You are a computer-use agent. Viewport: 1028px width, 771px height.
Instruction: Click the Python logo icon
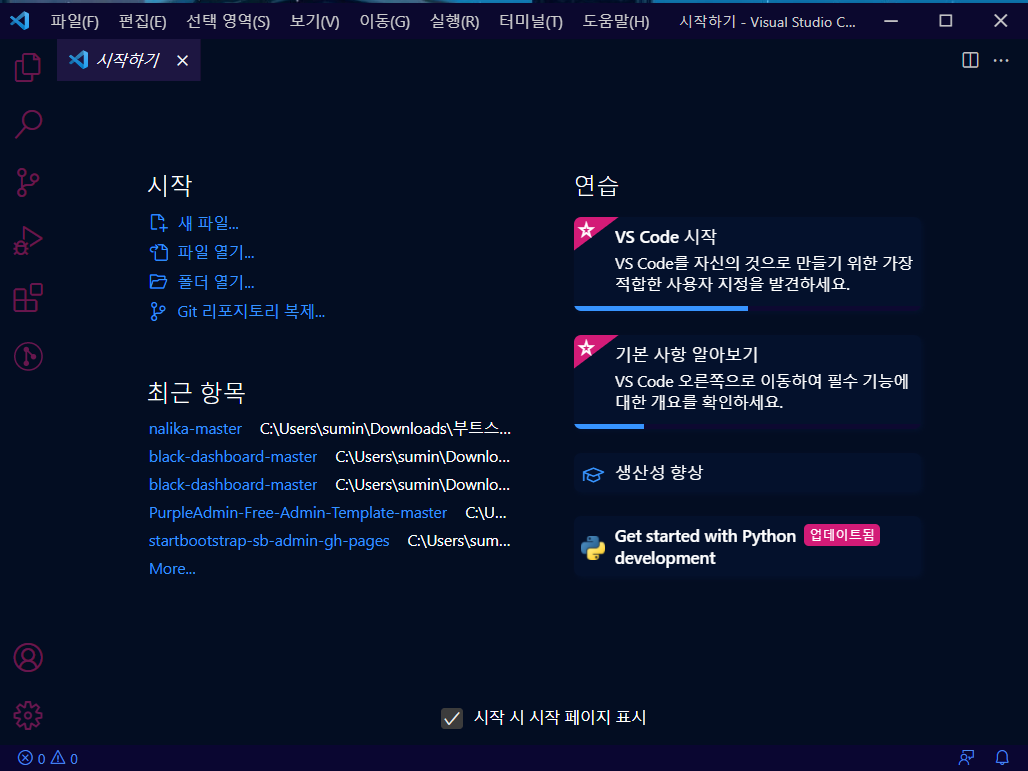pos(593,548)
